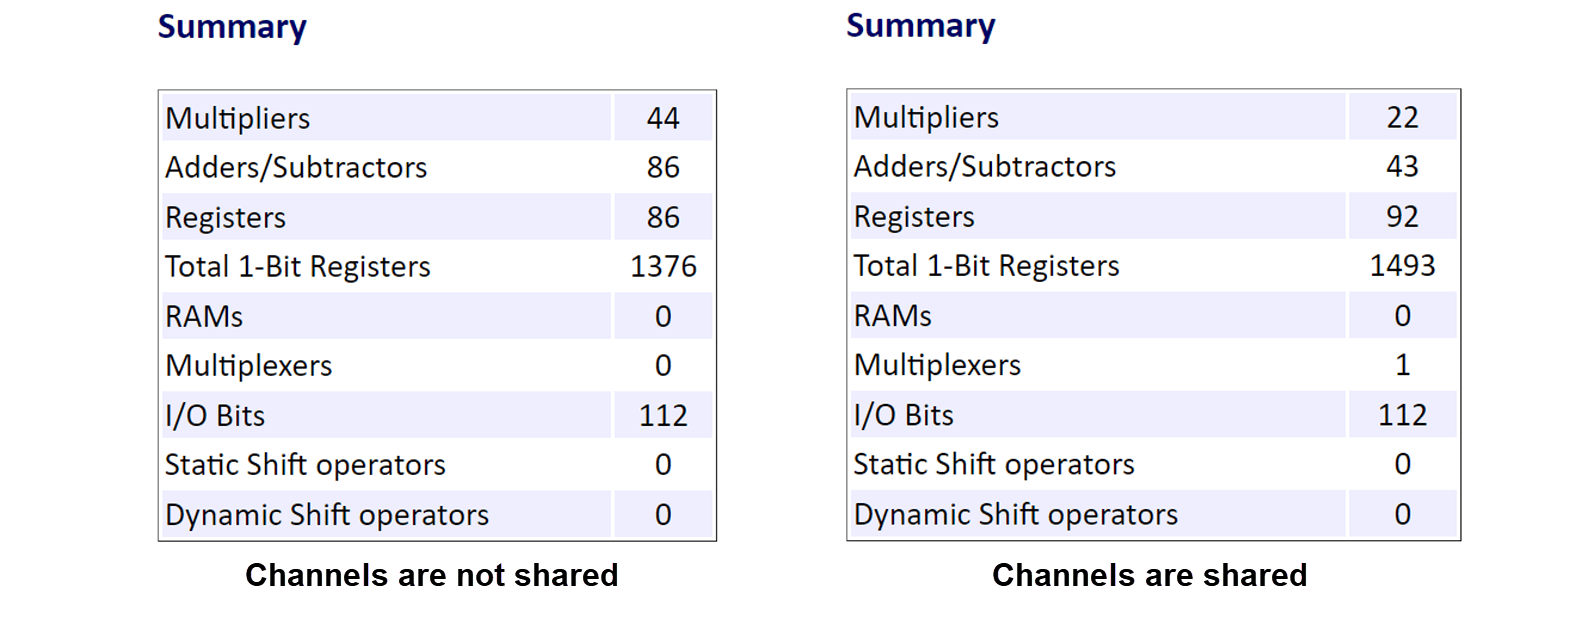Select Multiplexers label in the shared table
Viewport: 1584px width, 618px height.
coord(937,365)
